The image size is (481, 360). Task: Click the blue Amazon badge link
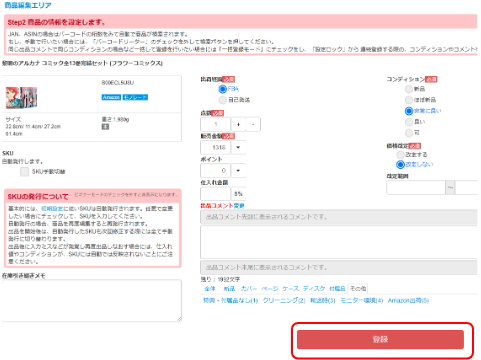coord(111,97)
